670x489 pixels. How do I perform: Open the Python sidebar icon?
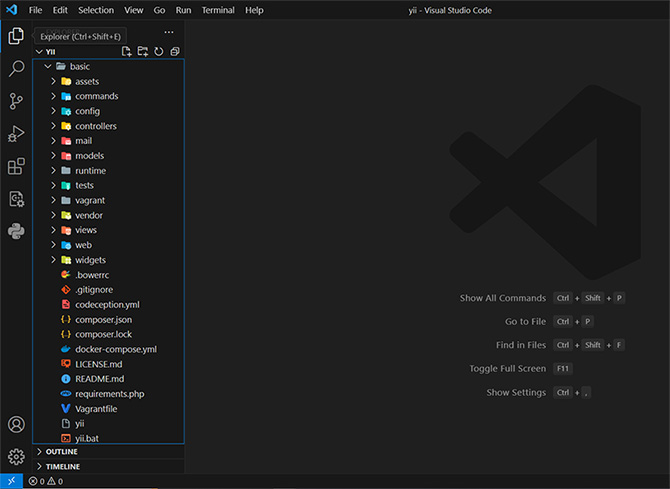pos(16,231)
